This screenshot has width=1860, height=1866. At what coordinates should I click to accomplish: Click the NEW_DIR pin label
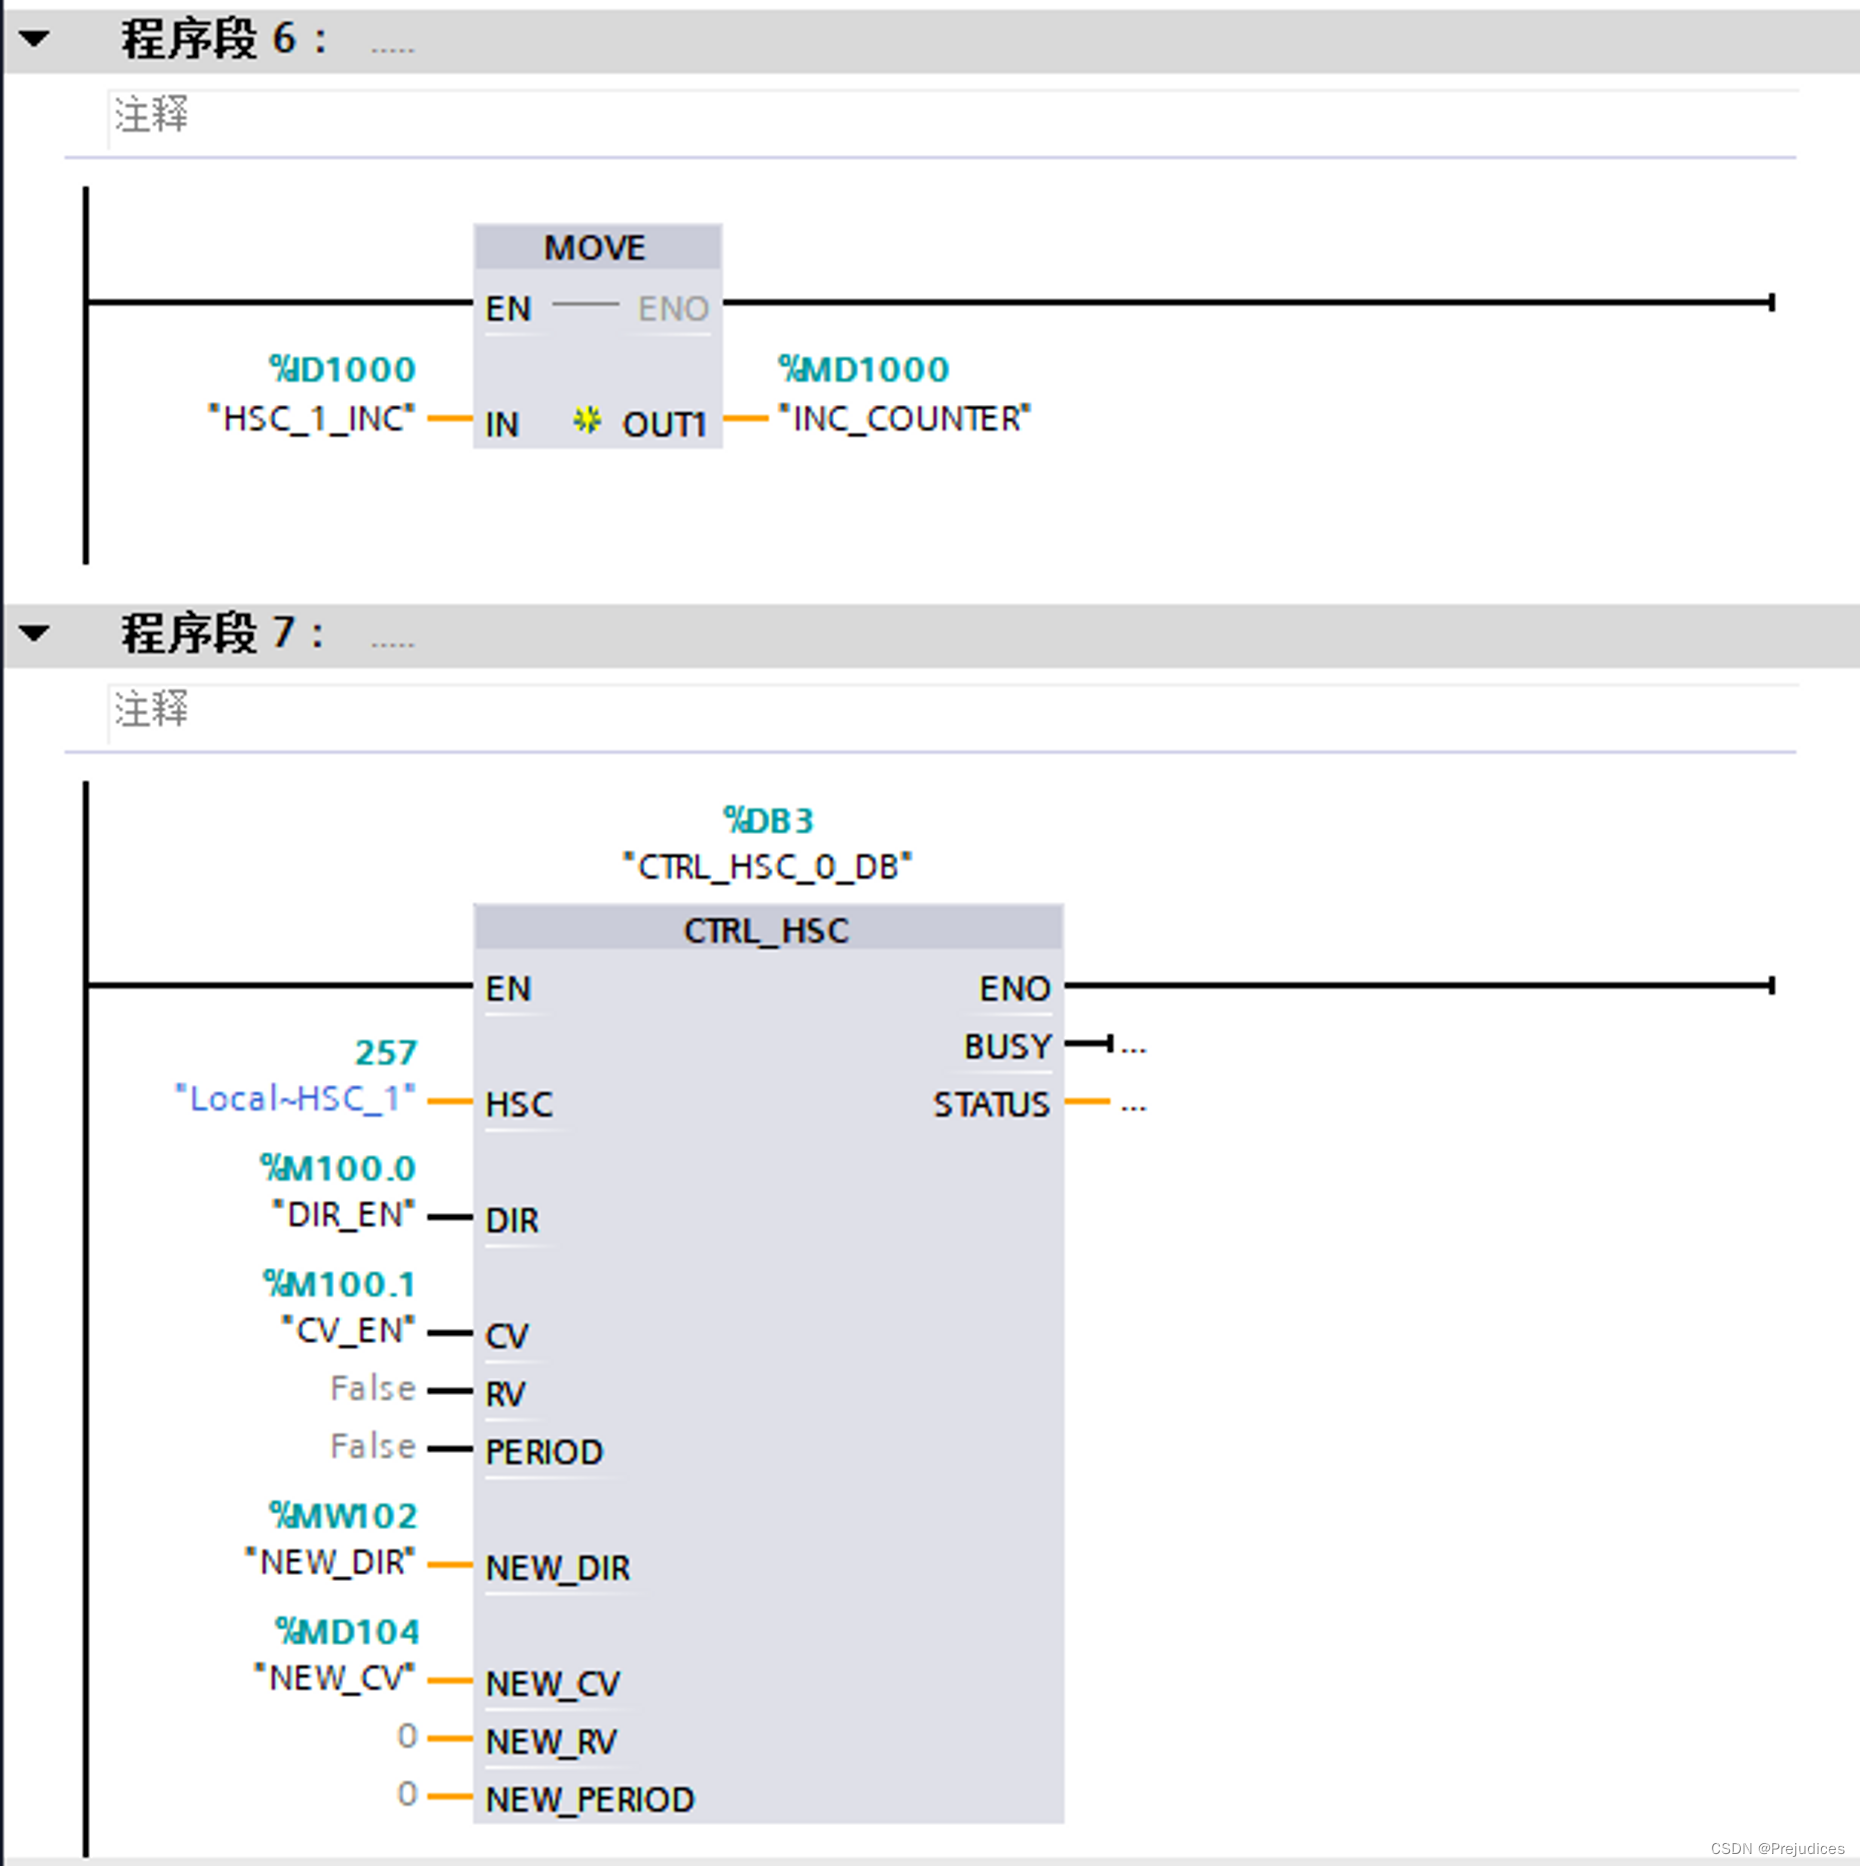558,1569
